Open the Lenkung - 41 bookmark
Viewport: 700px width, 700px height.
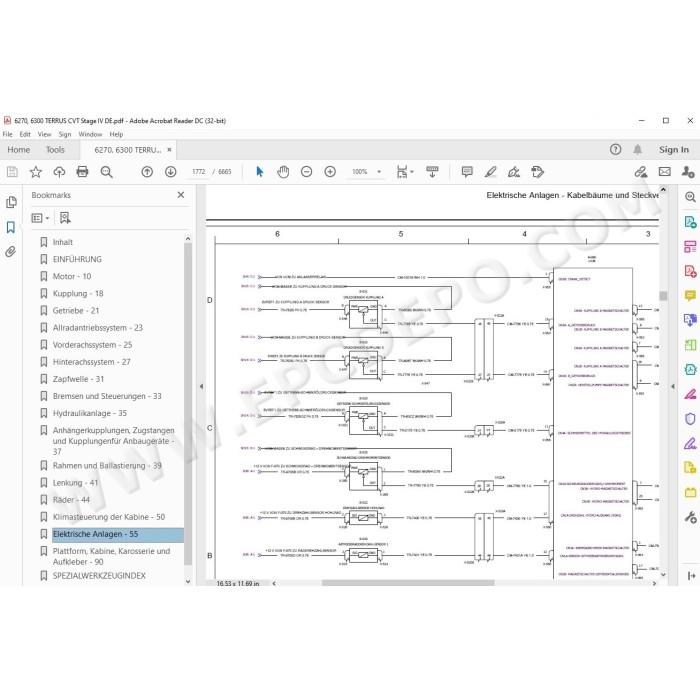click(x=75, y=483)
